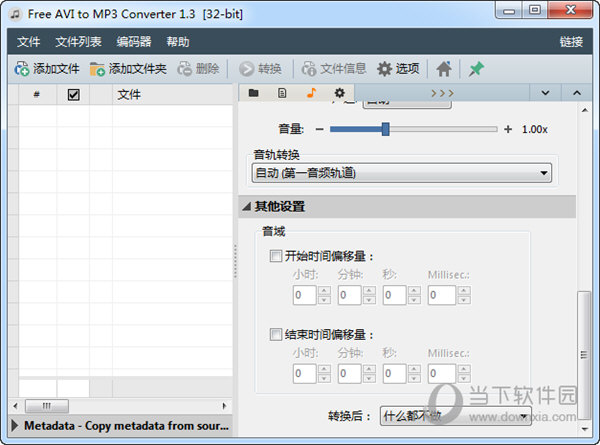Click the # column header
600x445 pixels.
point(37,95)
